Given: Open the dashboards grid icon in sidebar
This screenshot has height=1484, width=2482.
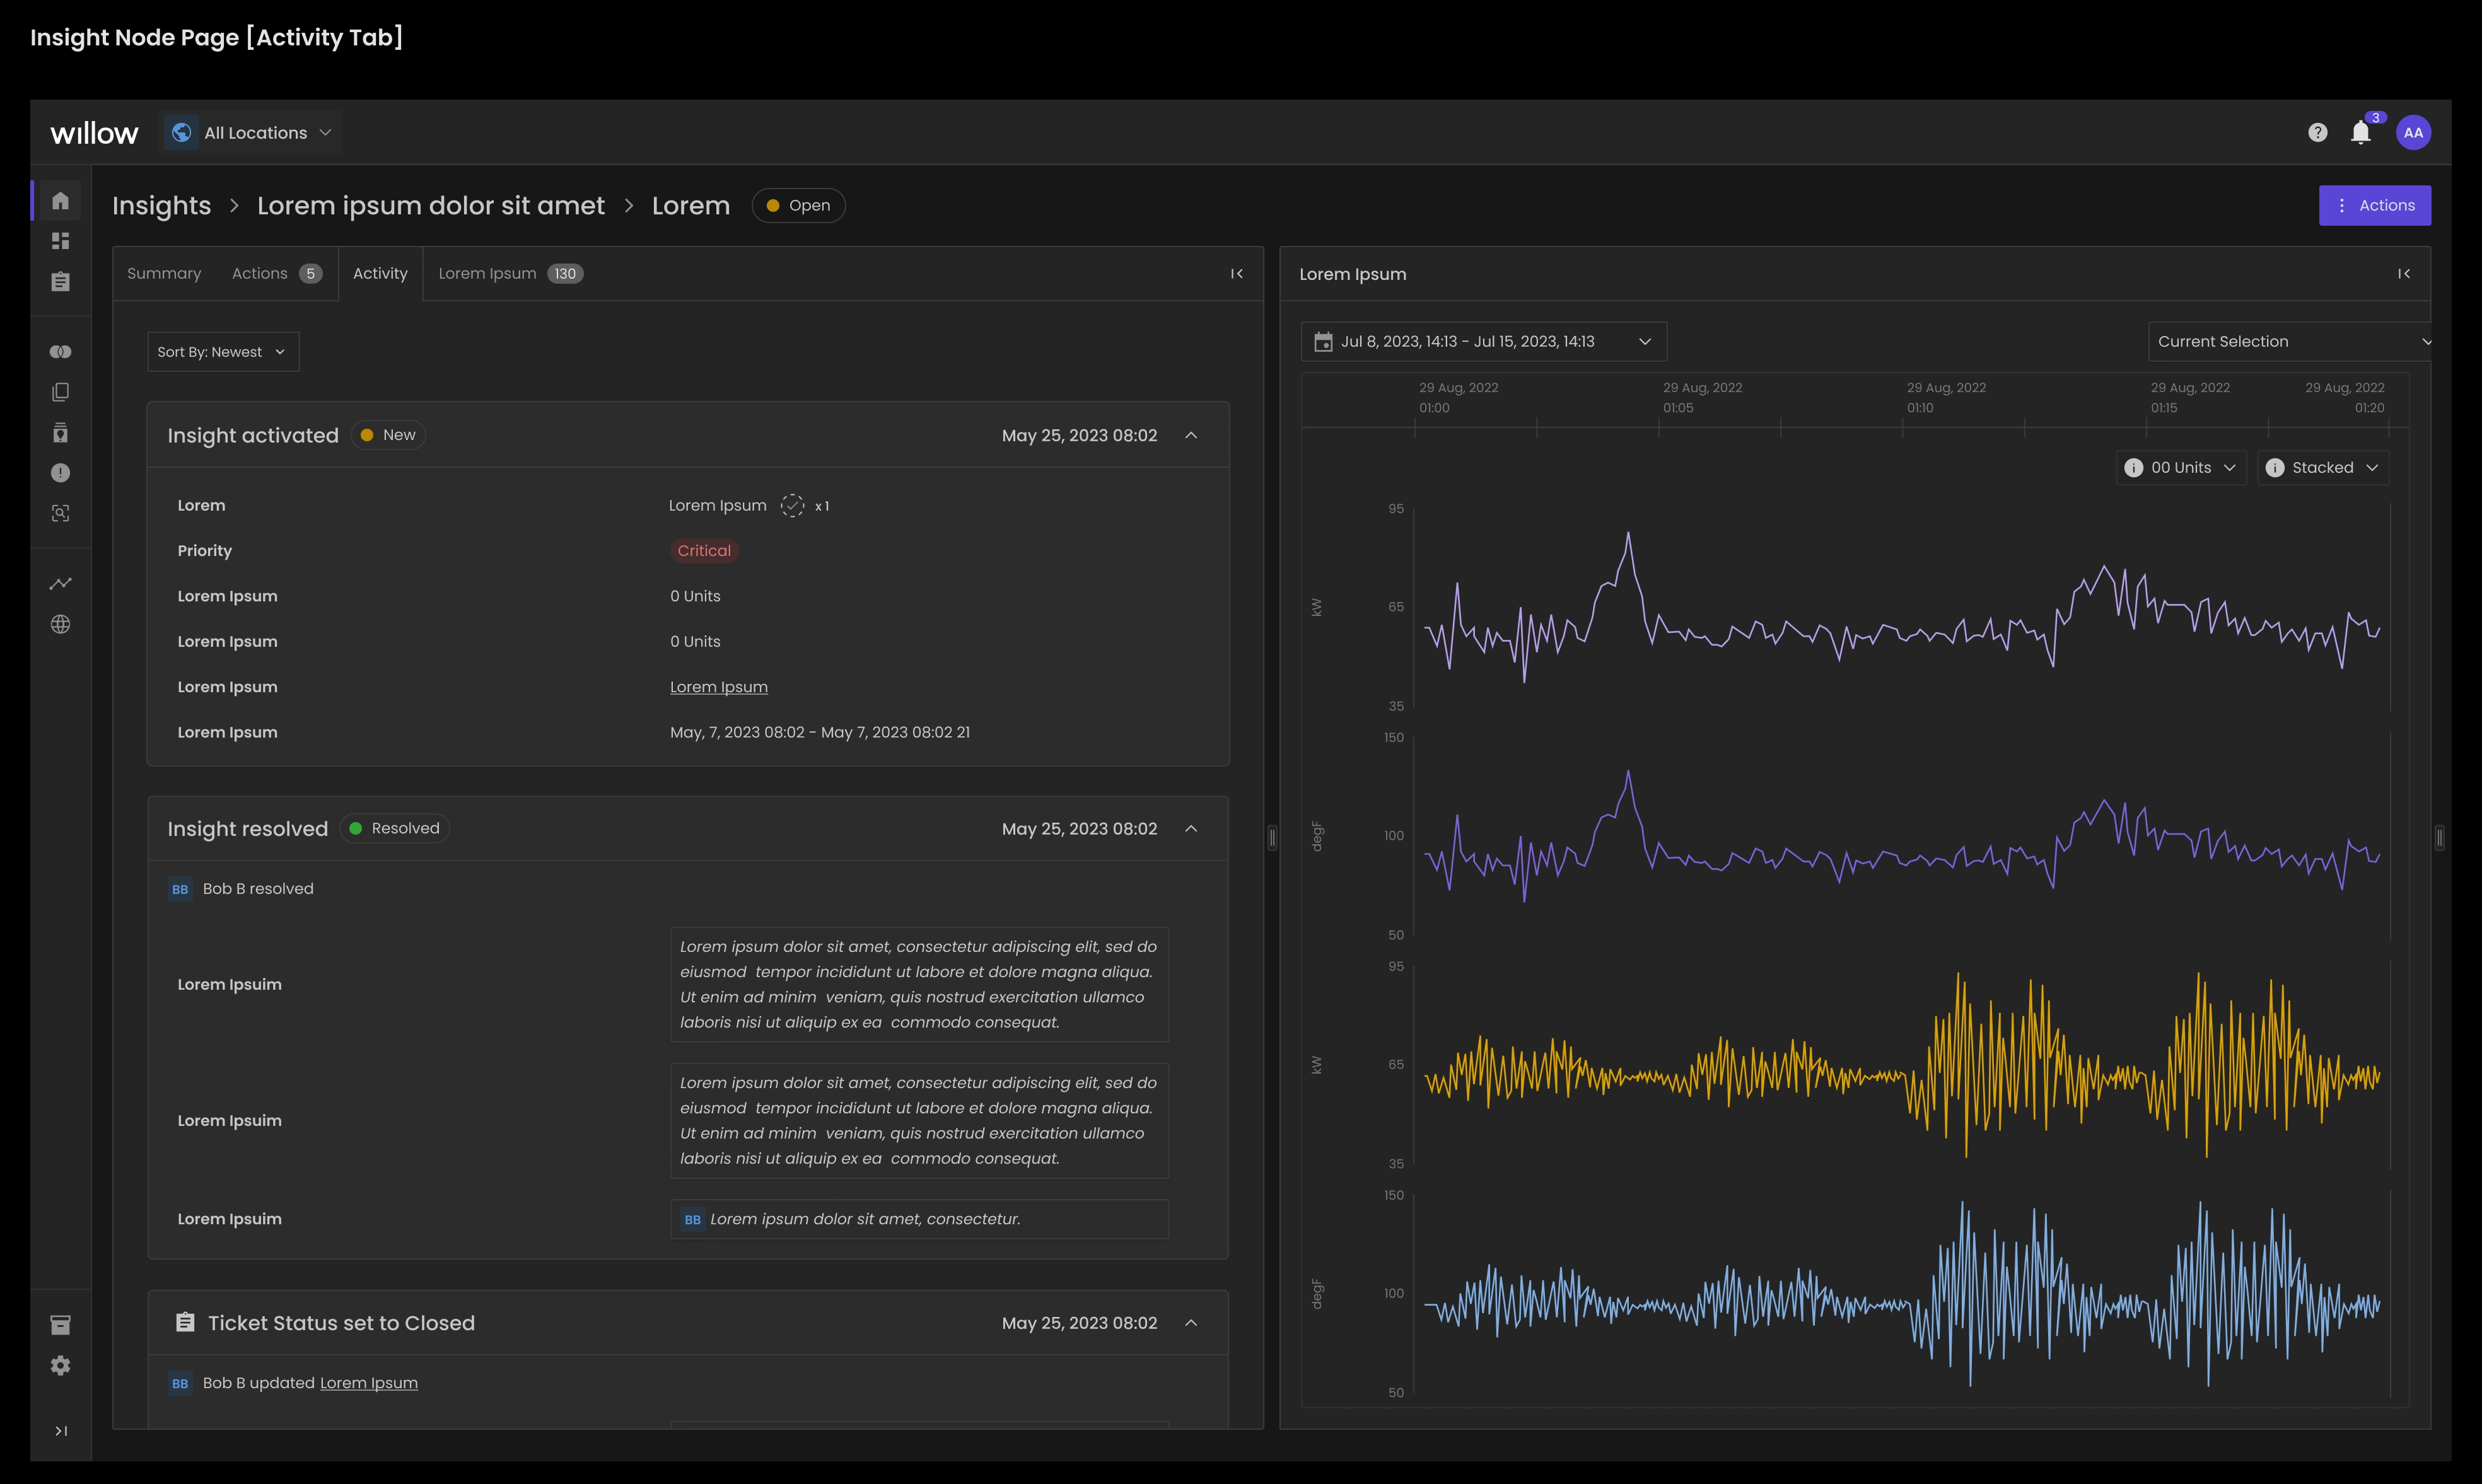Looking at the screenshot, I should (61, 241).
